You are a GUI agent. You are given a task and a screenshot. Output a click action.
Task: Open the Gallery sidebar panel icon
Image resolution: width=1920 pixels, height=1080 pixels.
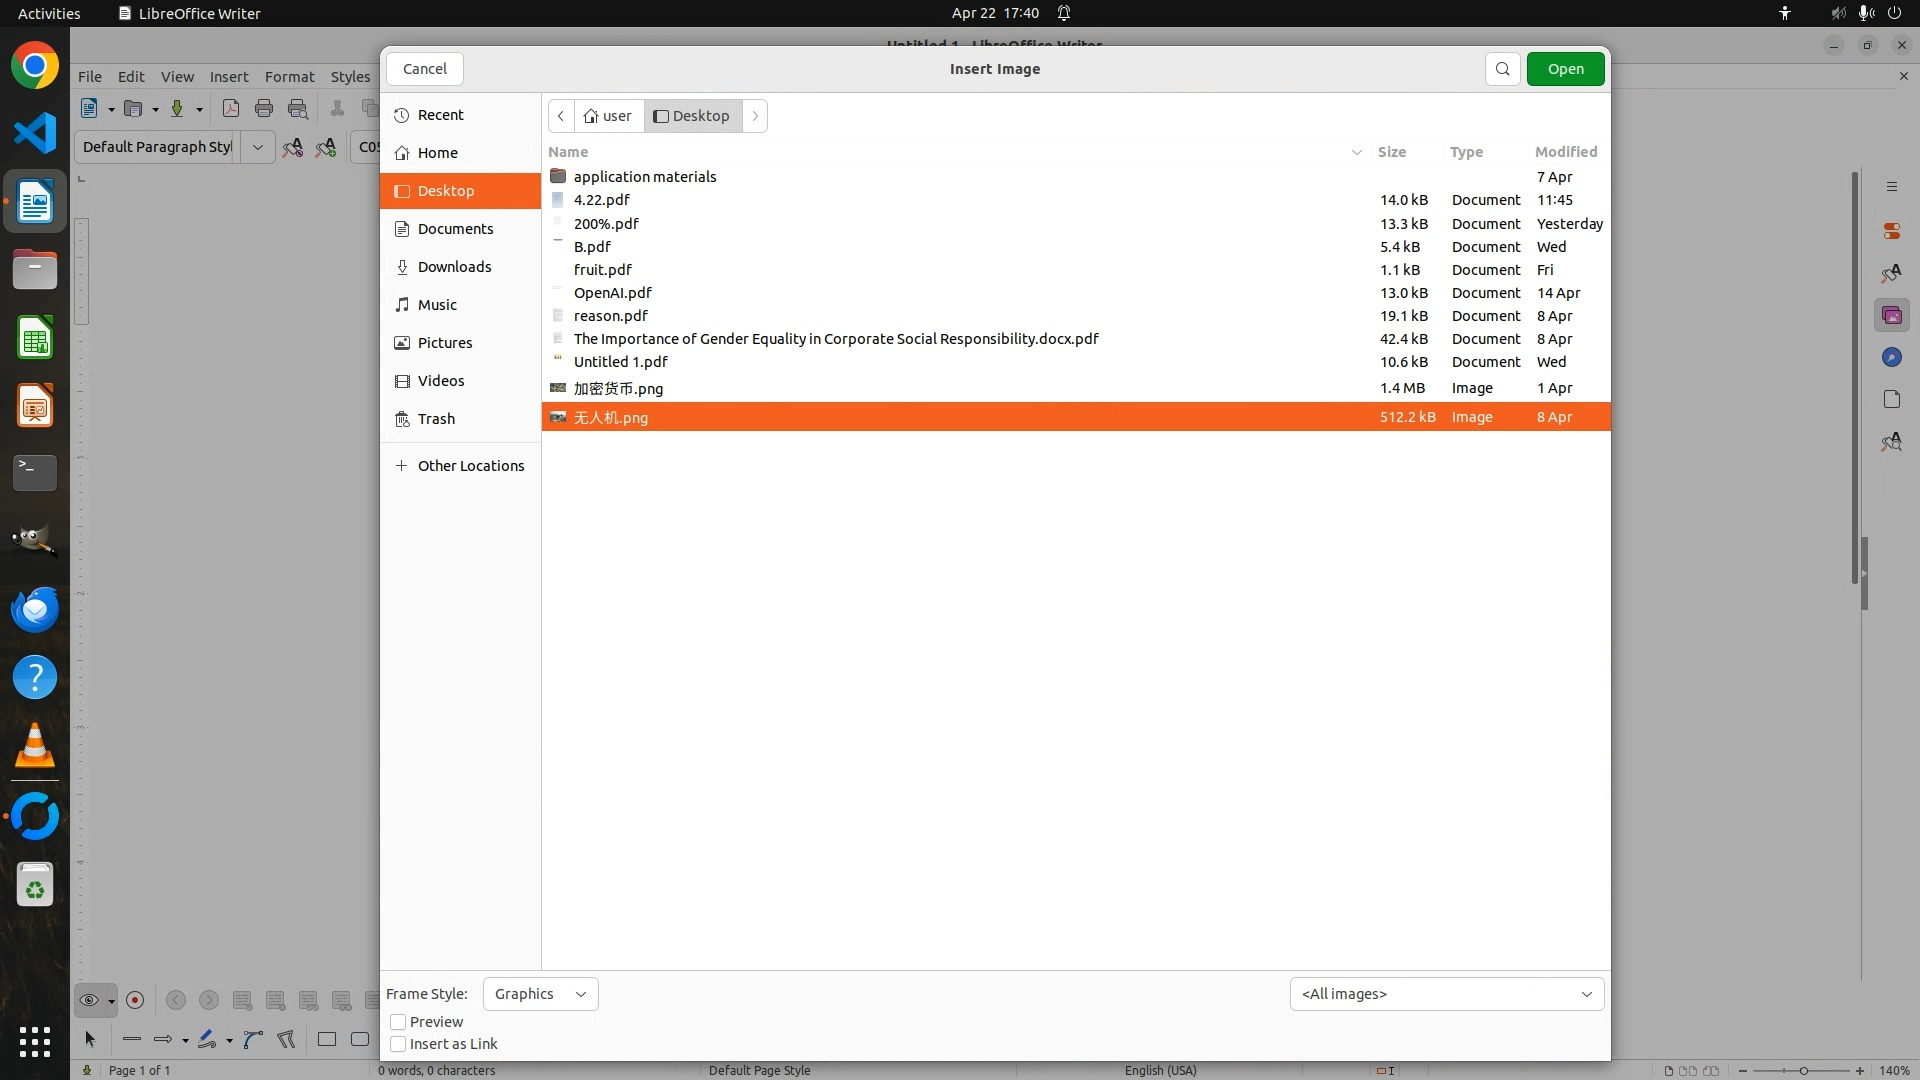pyautogui.click(x=1891, y=316)
